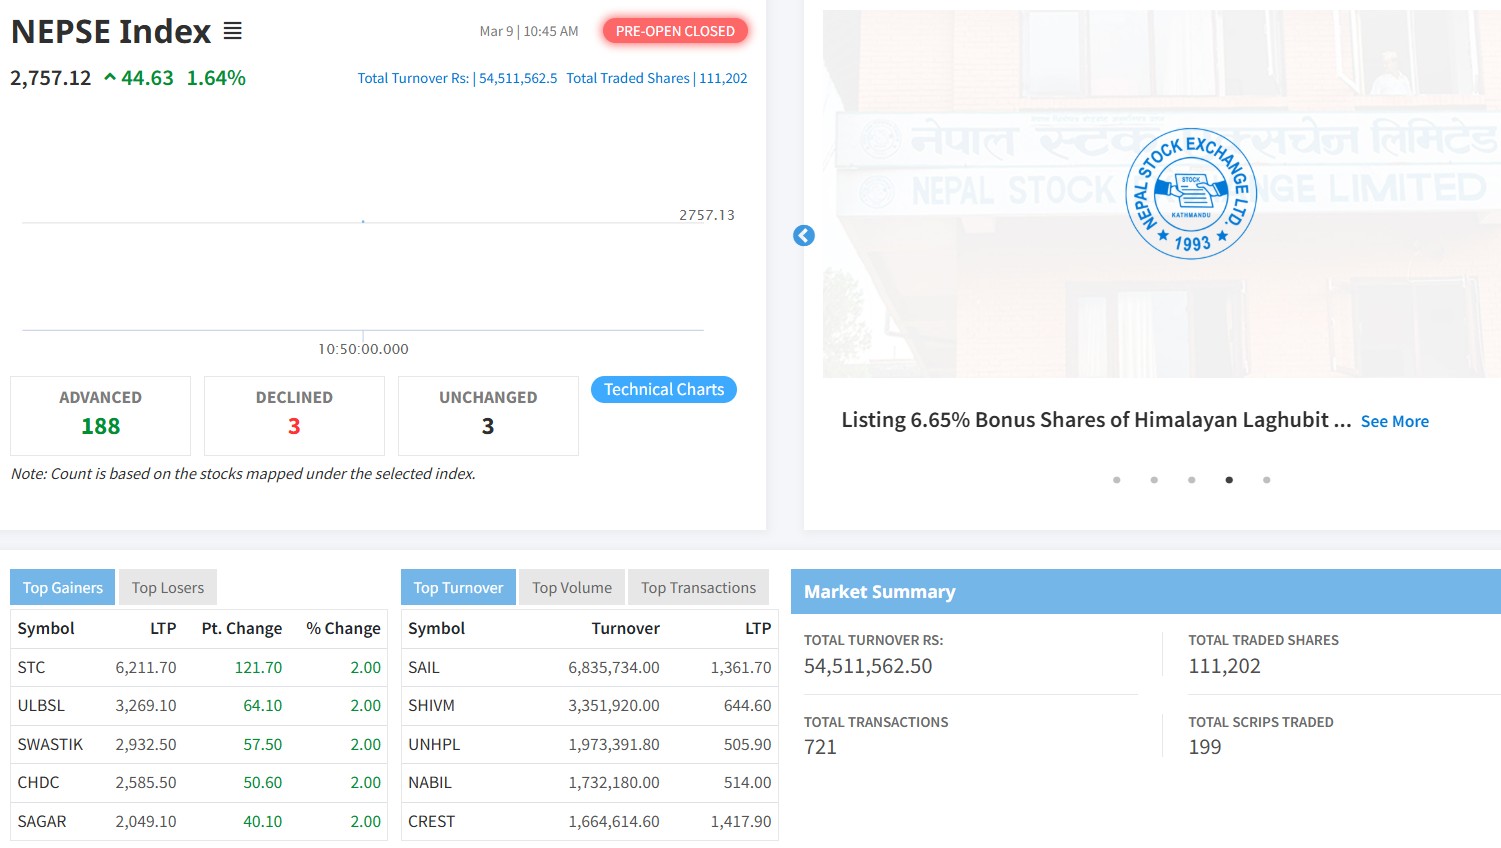Select the third carousel dot indicator

pos(1191,480)
